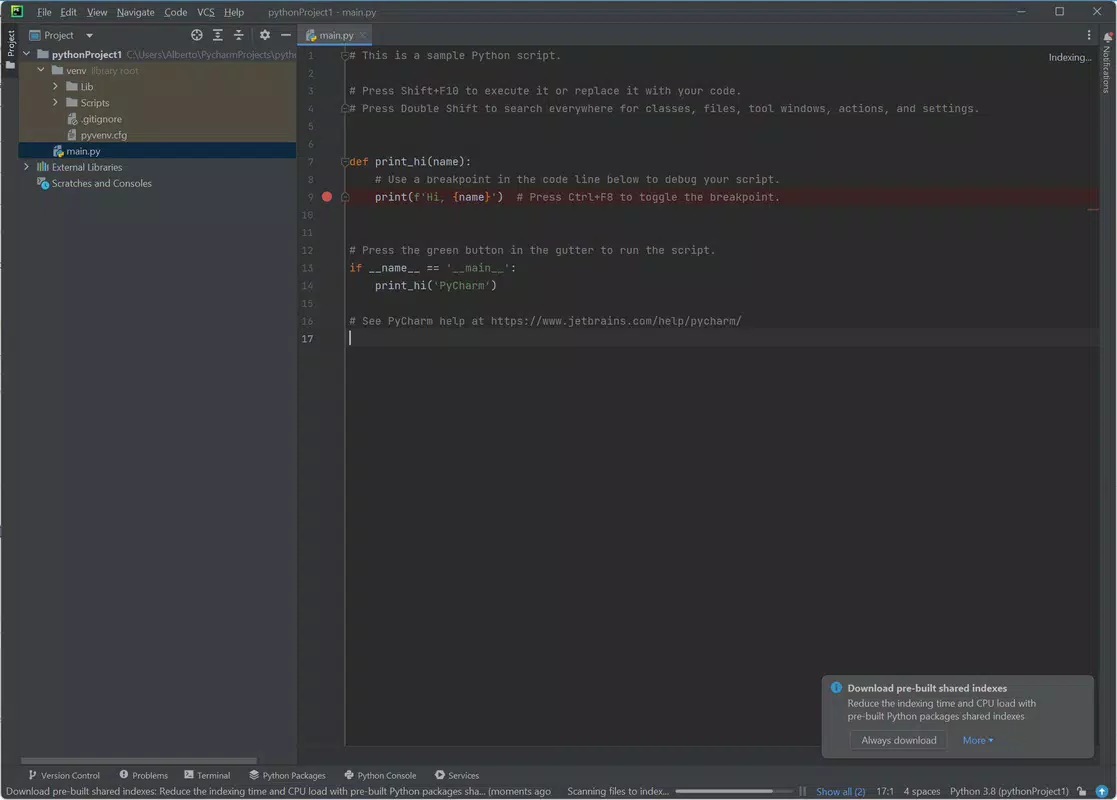Open the Navigate menu

click(135, 12)
